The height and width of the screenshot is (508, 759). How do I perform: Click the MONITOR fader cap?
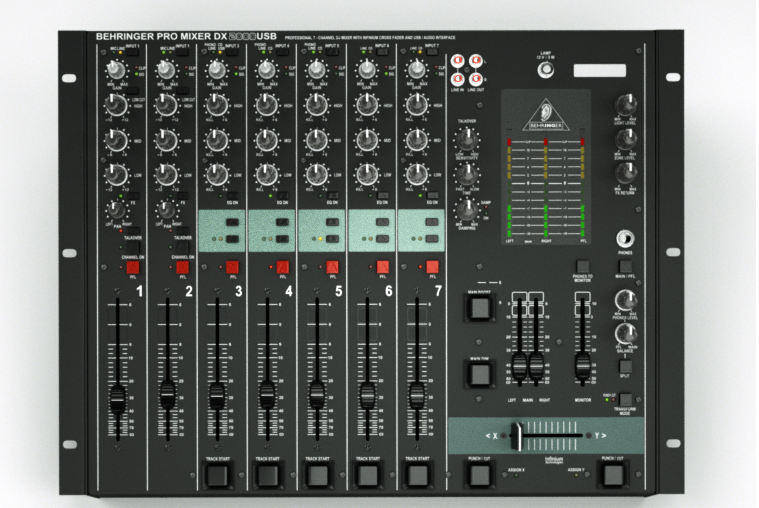point(582,366)
